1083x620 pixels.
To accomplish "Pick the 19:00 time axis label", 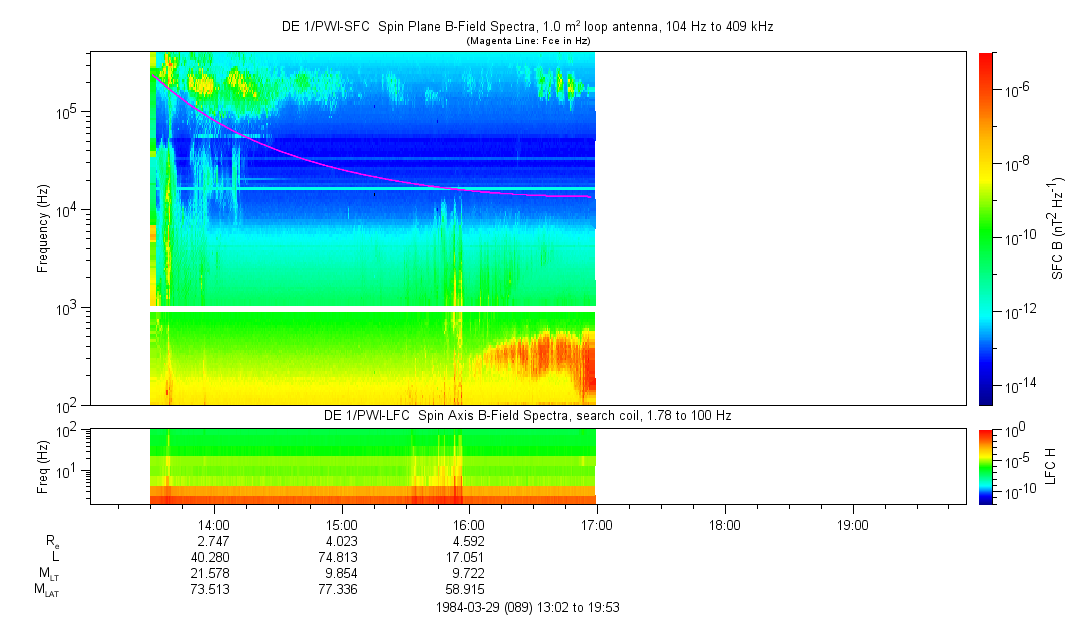I will pyautogui.click(x=852, y=524).
